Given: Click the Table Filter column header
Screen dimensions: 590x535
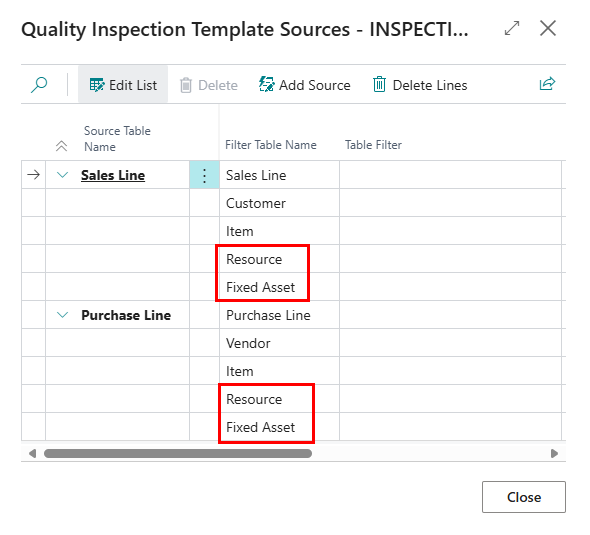Looking at the screenshot, I should click(x=373, y=145).
